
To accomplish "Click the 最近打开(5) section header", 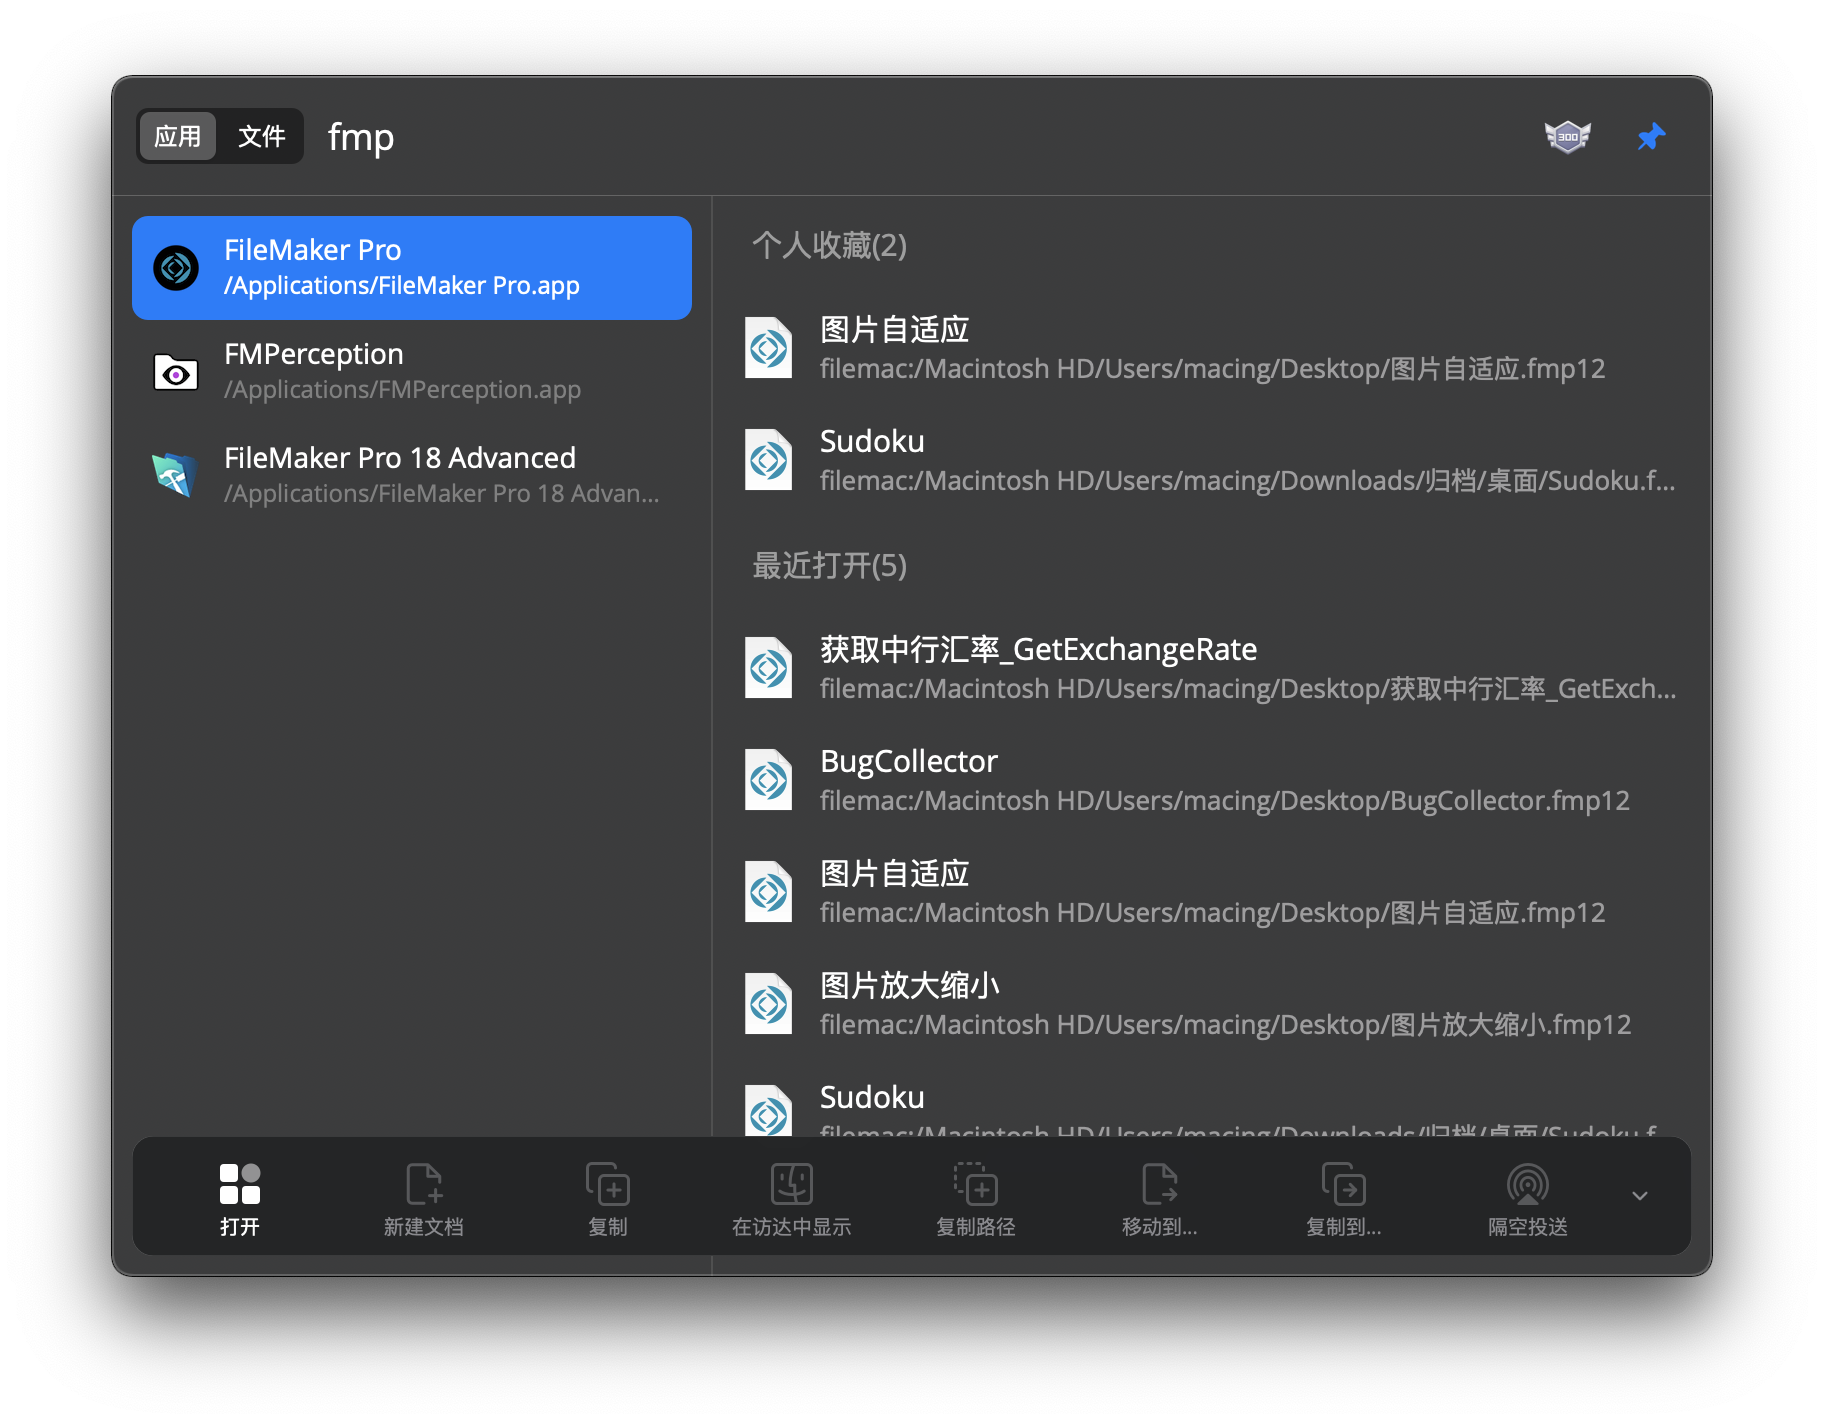I will point(829,565).
